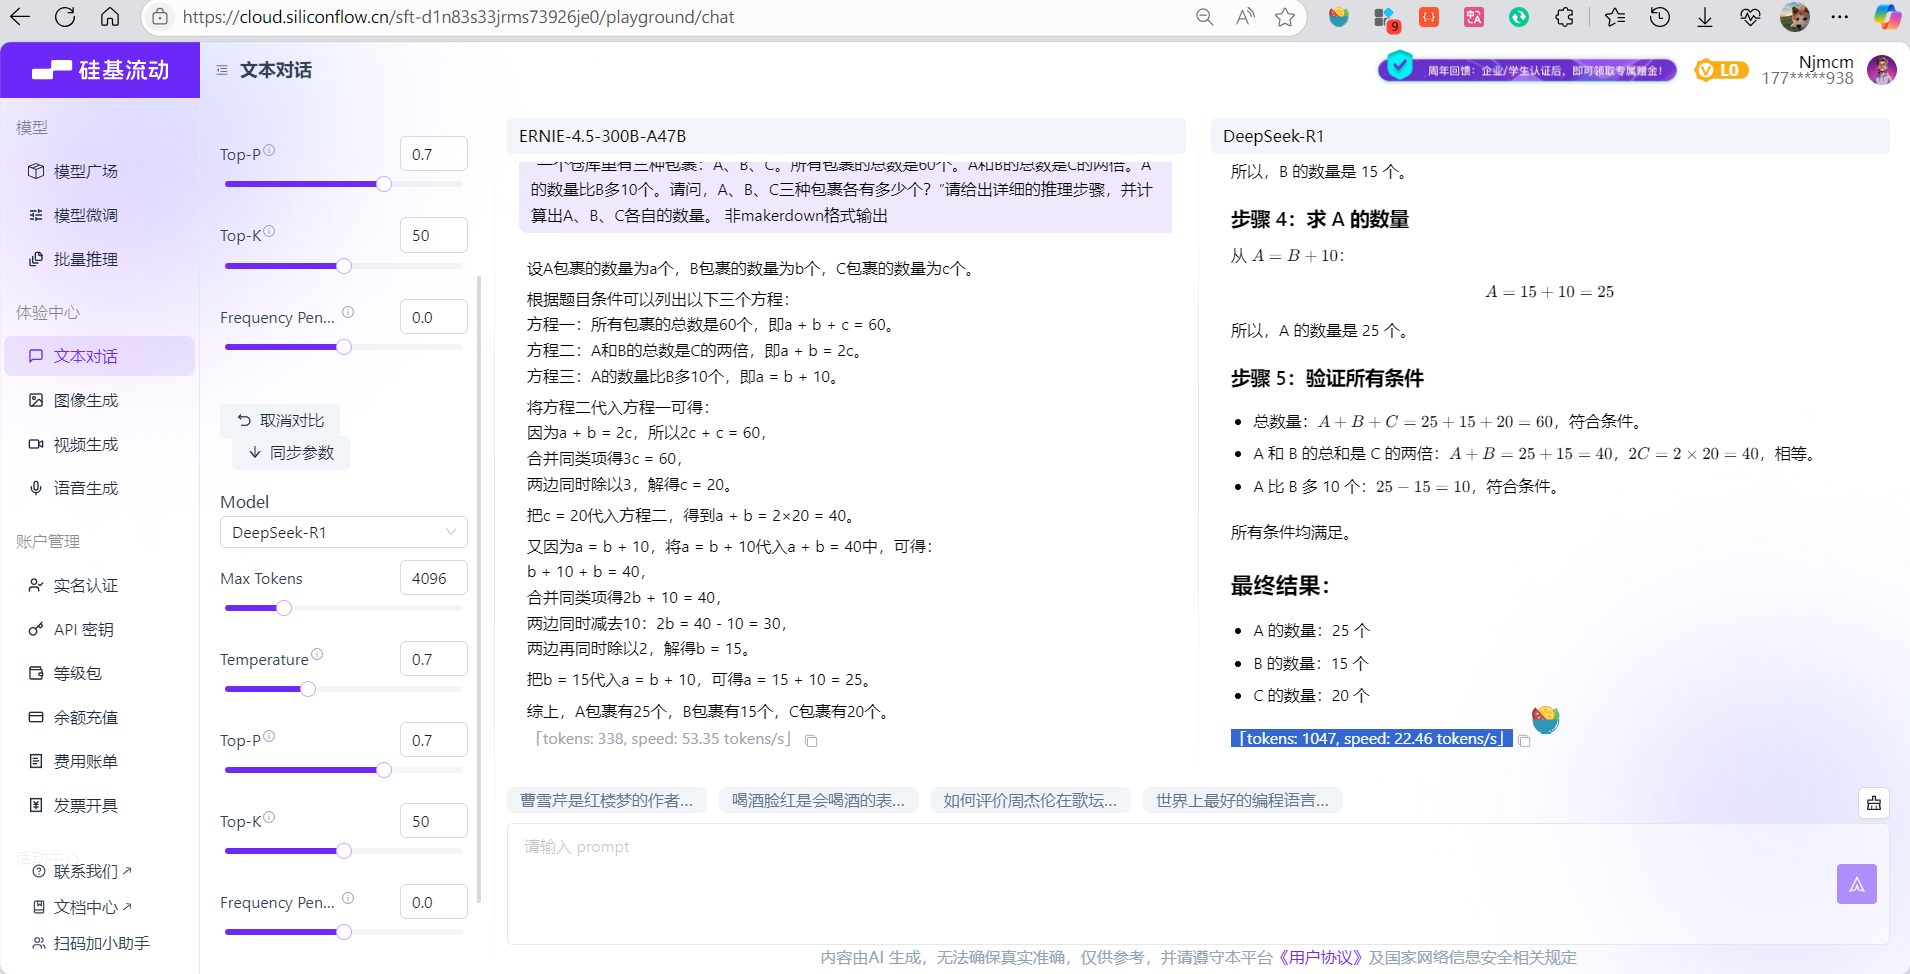Click the browser address bar URL
1910x974 pixels.
click(458, 17)
